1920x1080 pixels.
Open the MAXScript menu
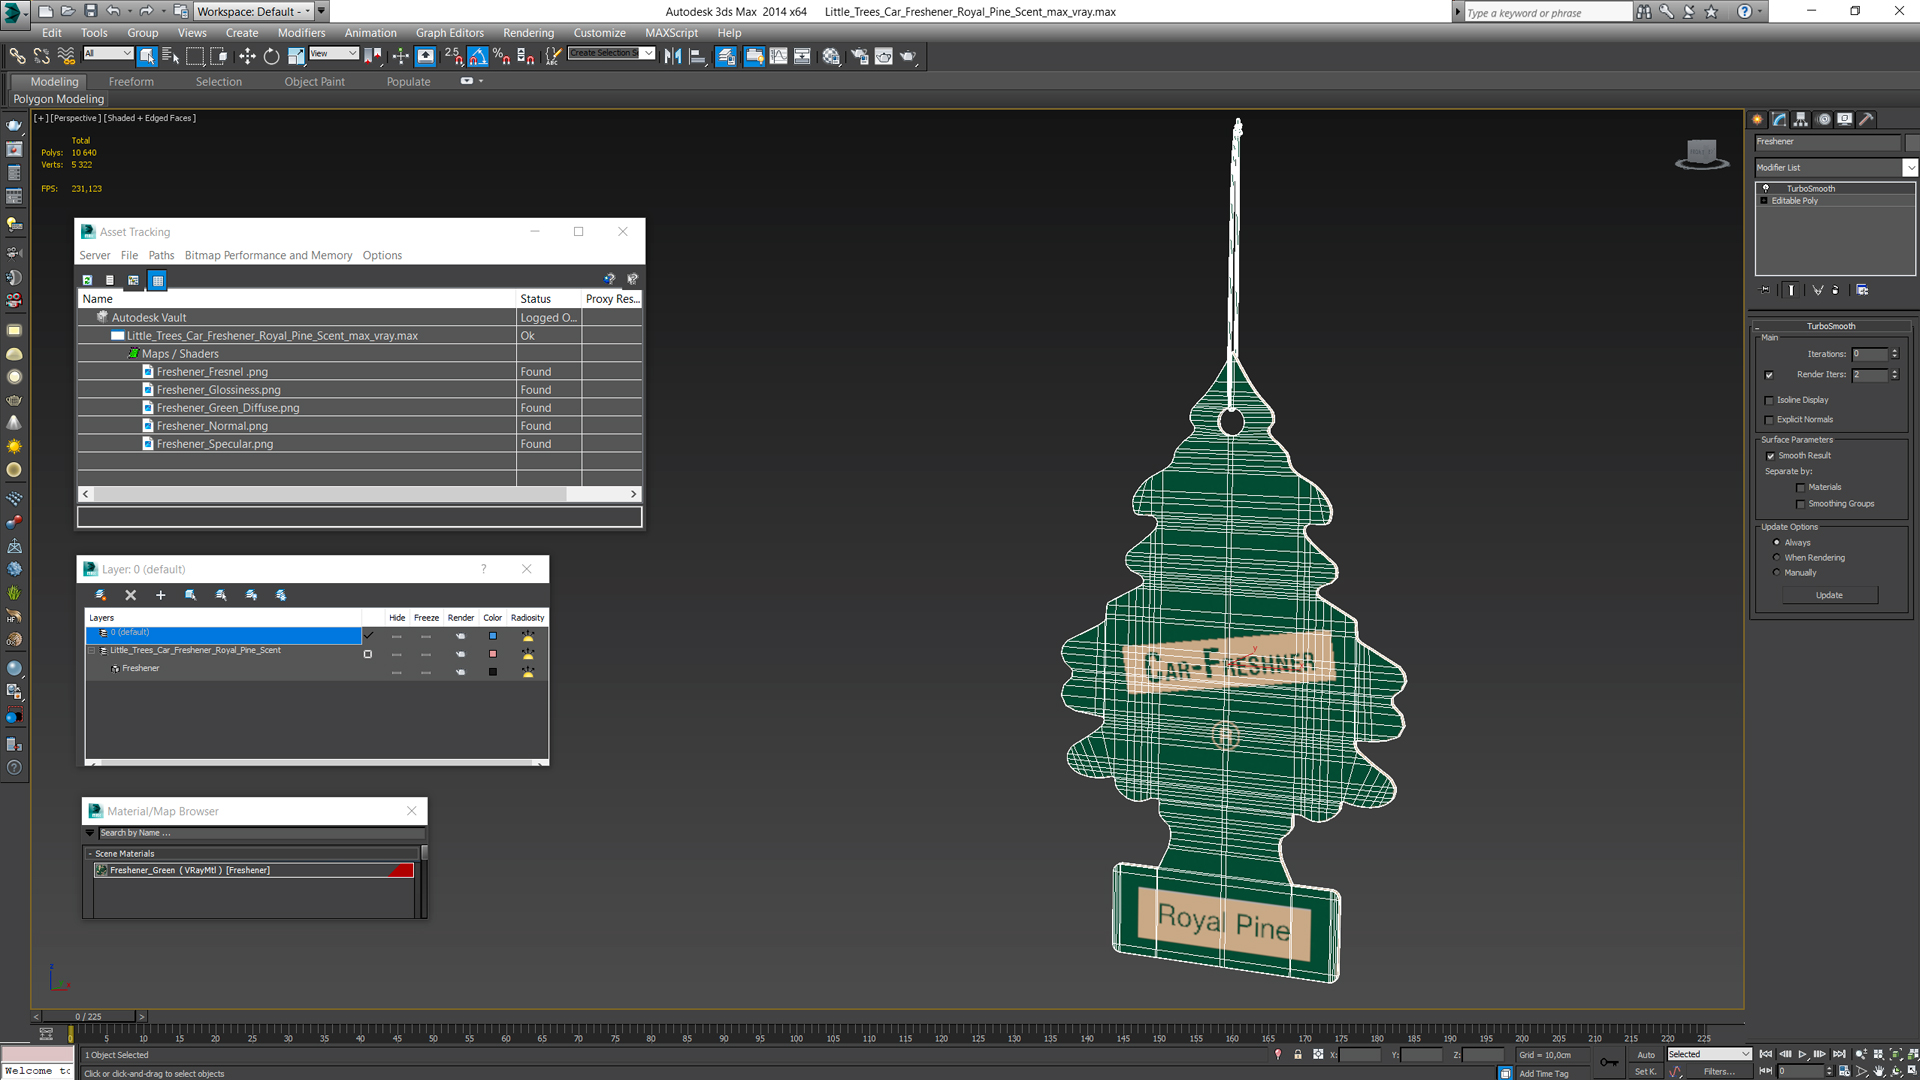[x=671, y=33]
